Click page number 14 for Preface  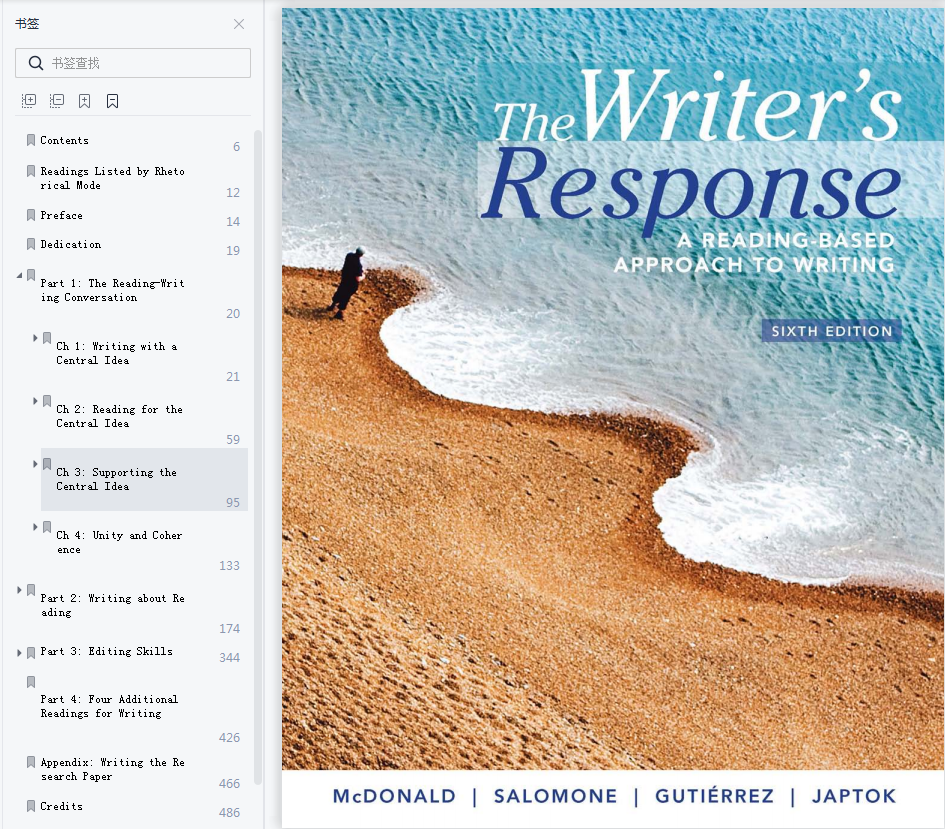[233, 222]
